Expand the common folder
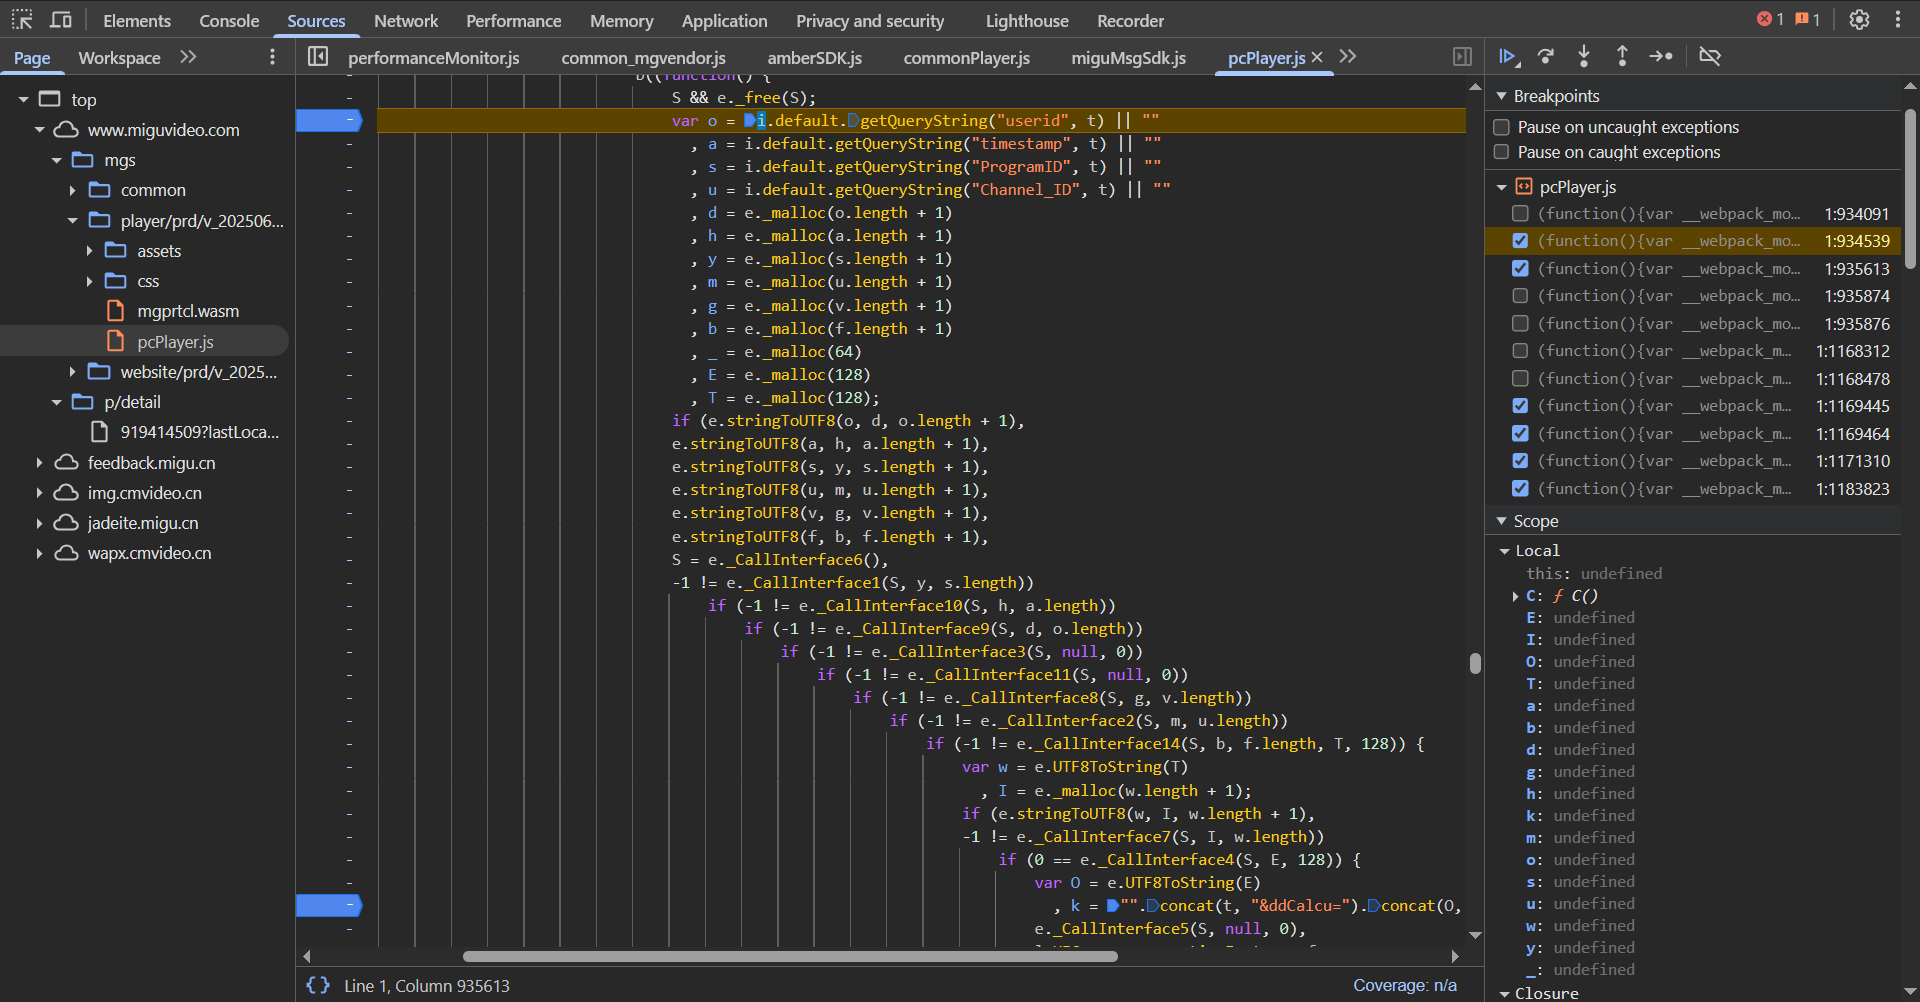This screenshot has height=1002, width=1920. point(72,190)
